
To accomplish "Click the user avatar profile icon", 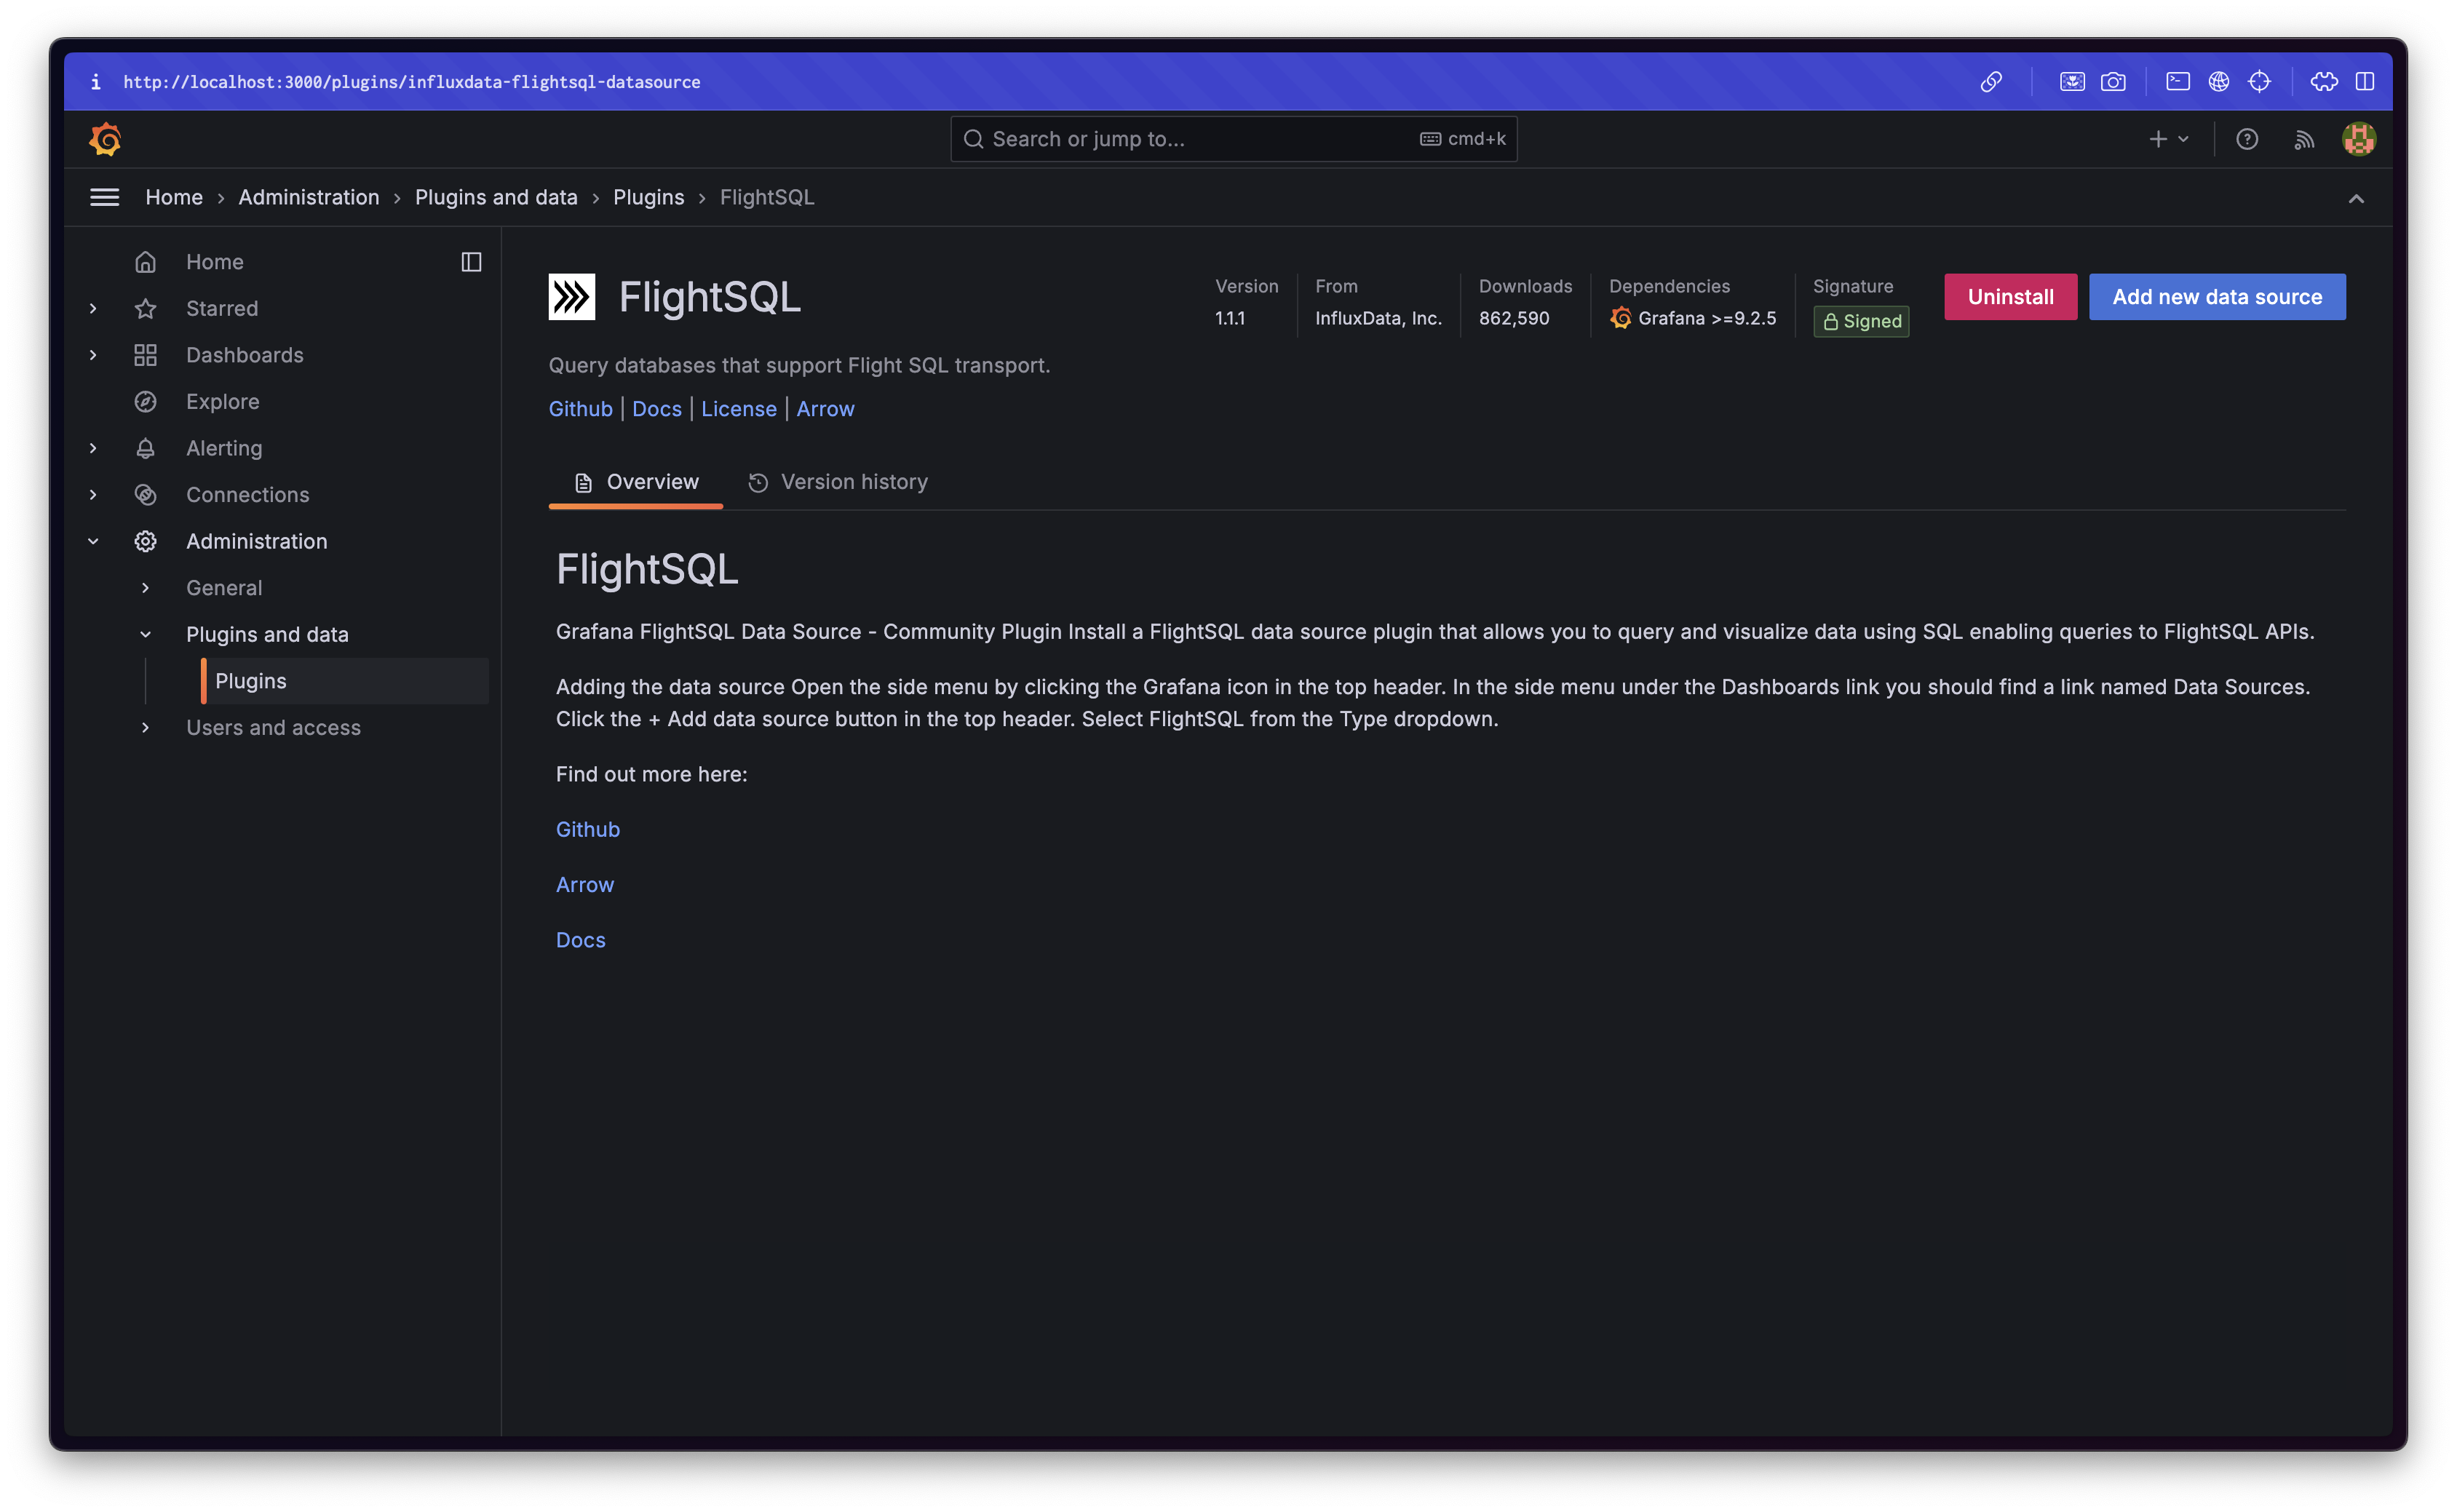I will coord(2358,139).
